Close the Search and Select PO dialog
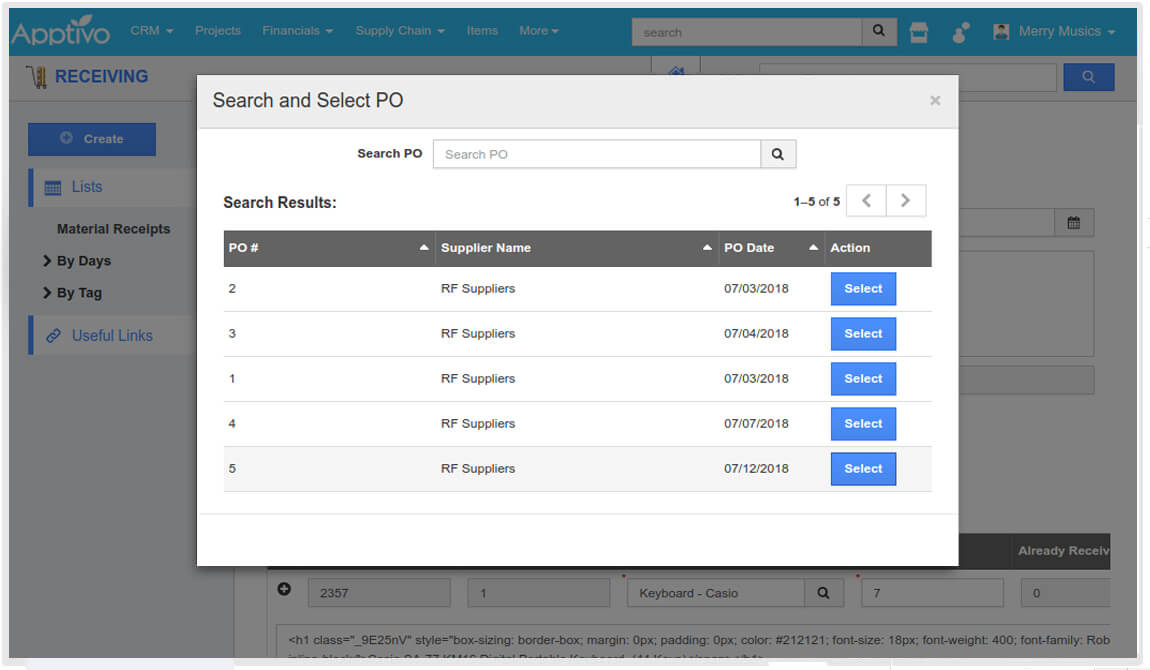 click(935, 100)
